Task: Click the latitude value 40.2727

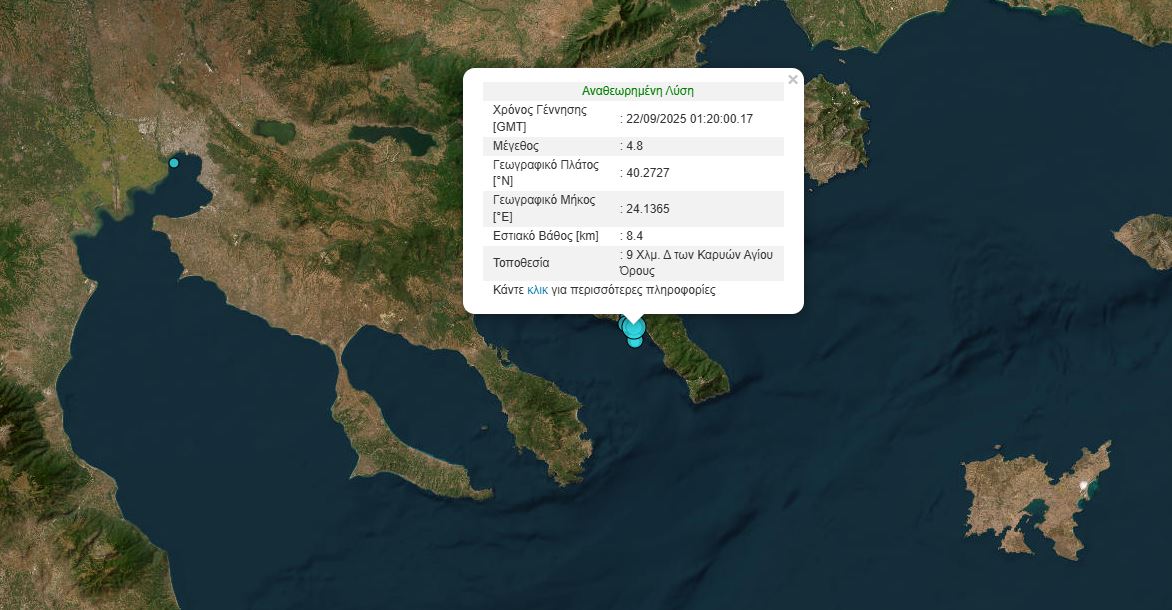Action: click(647, 172)
